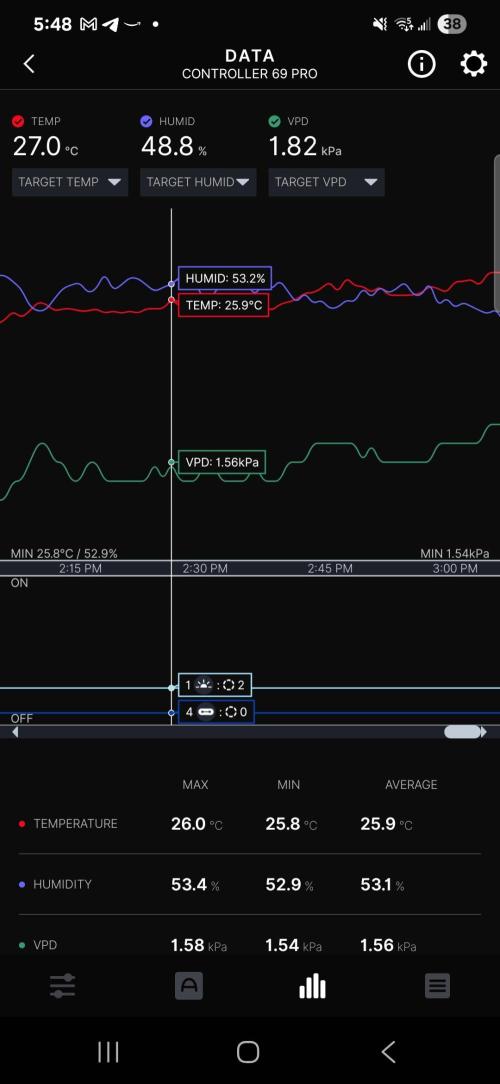Image resolution: width=500 pixels, height=1084 pixels.
Task: Tap Android recent apps button
Action: coord(108,1052)
